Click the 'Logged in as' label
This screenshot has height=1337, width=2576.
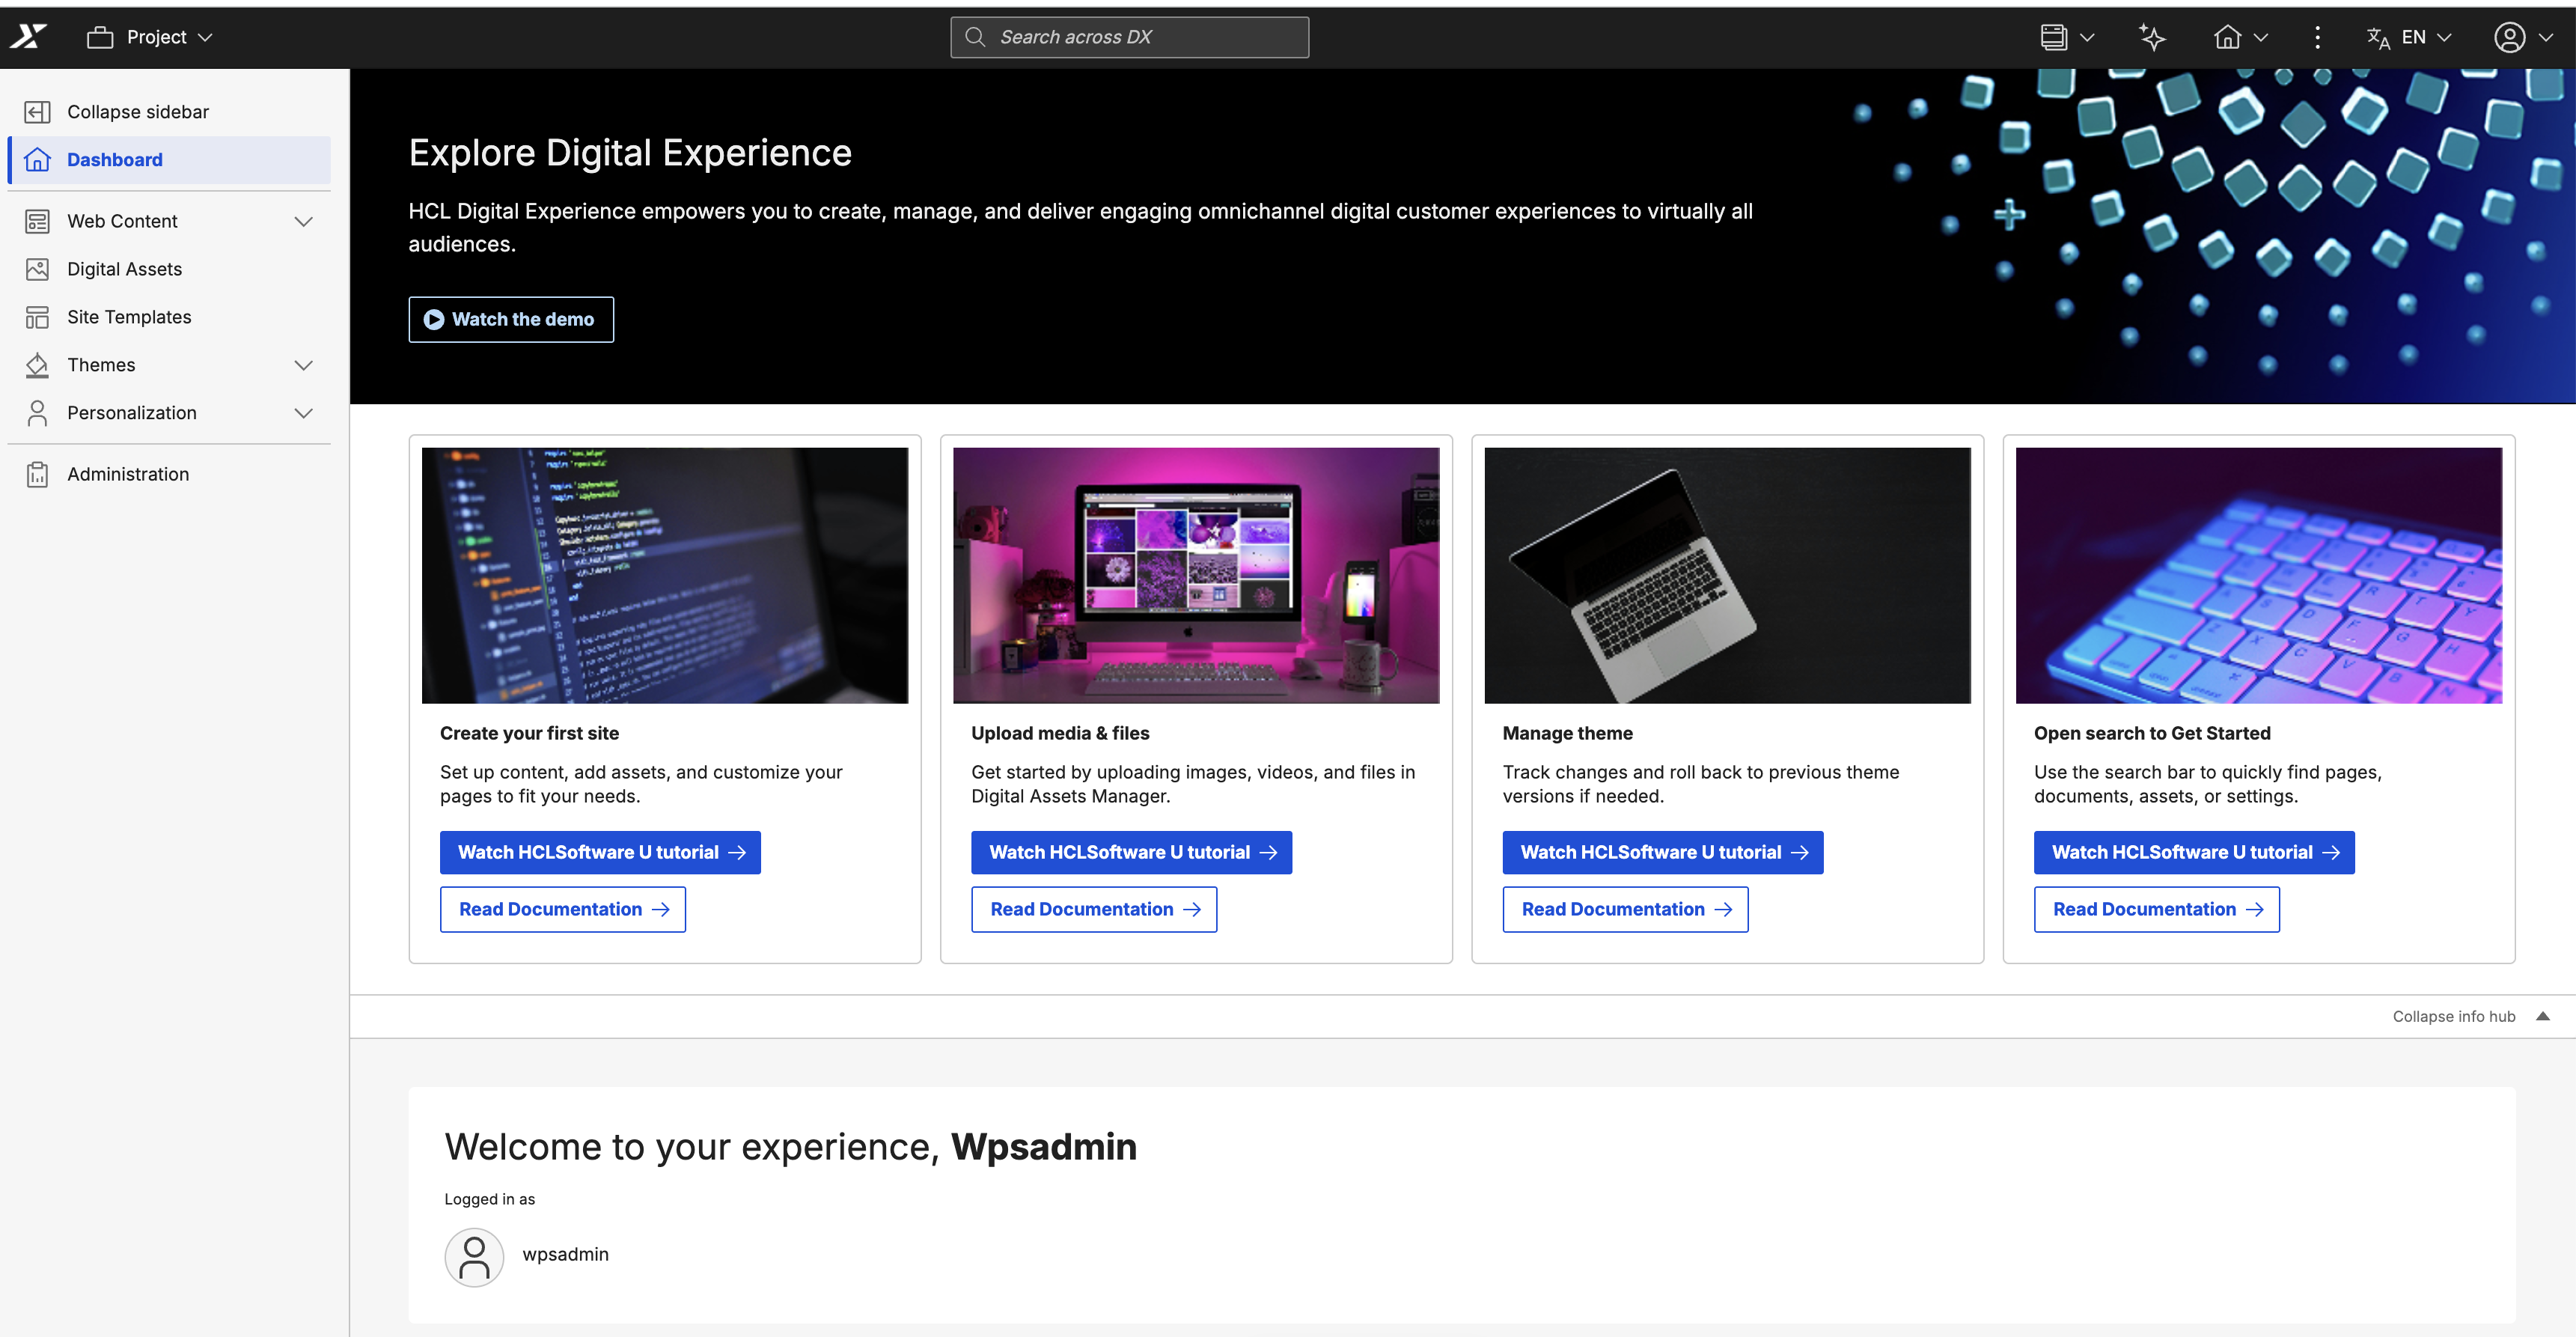[490, 1199]
